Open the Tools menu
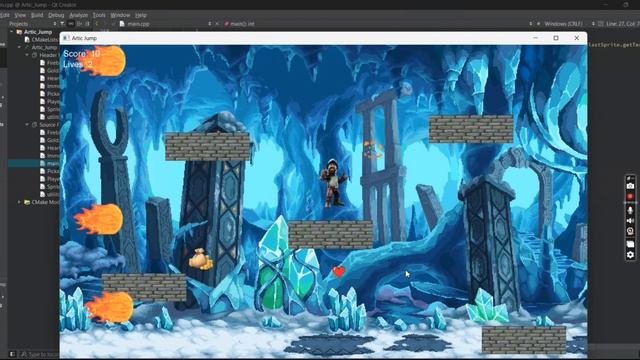 pos(99,15)
